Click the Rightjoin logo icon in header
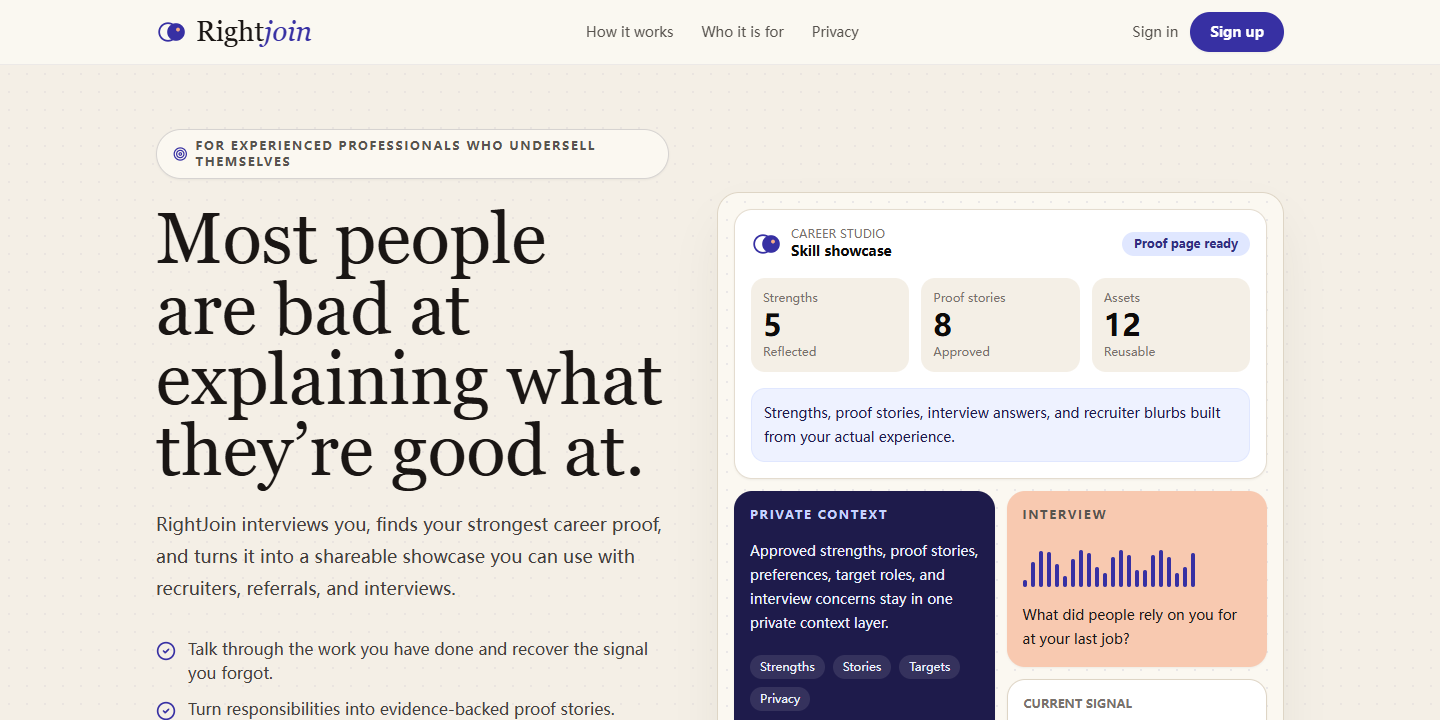Screen dimensions: 1440x720 (171, 32)
